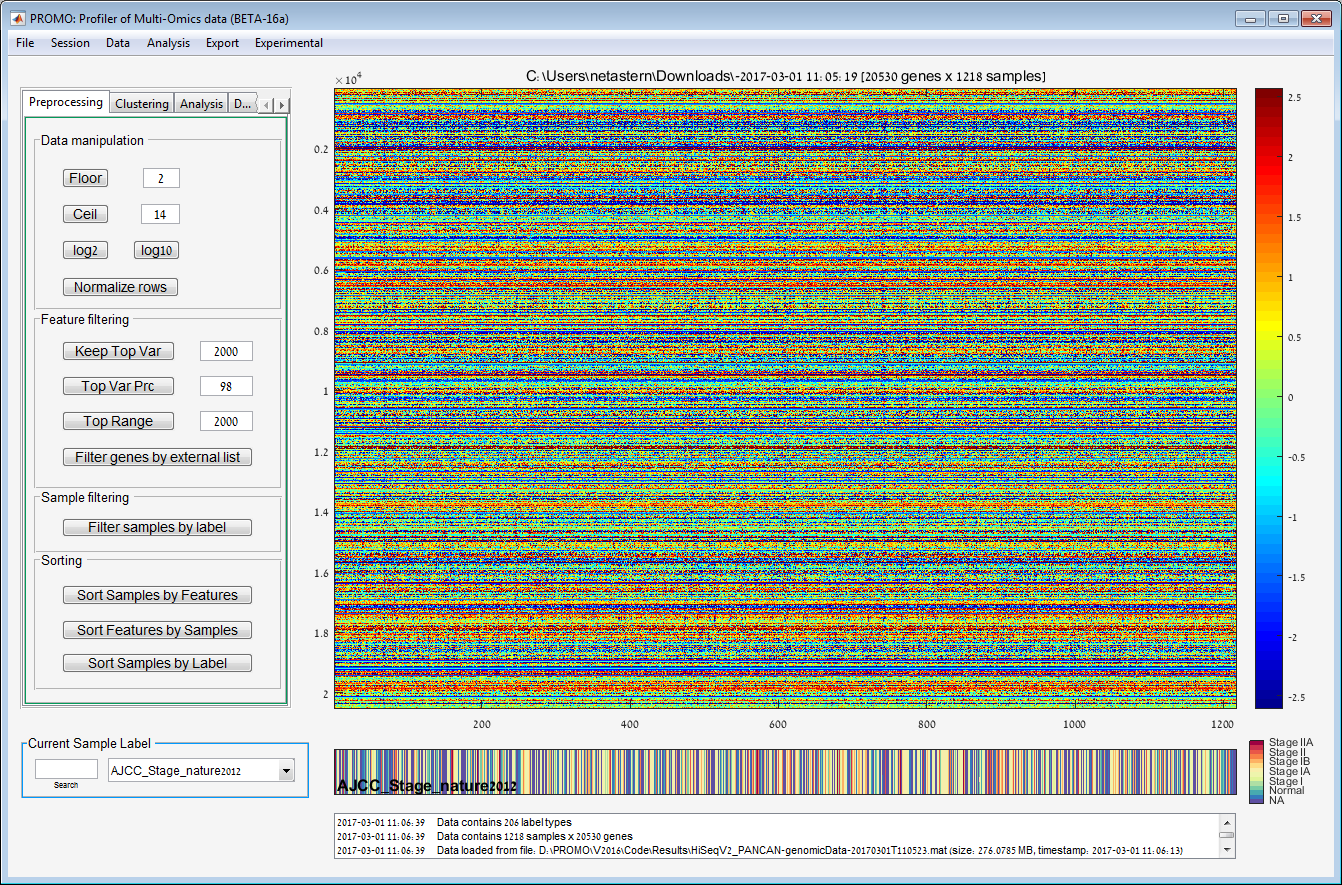
Task: Open the AJCC_Stage_nature2012 label dropdown
Action: (287, 770)
